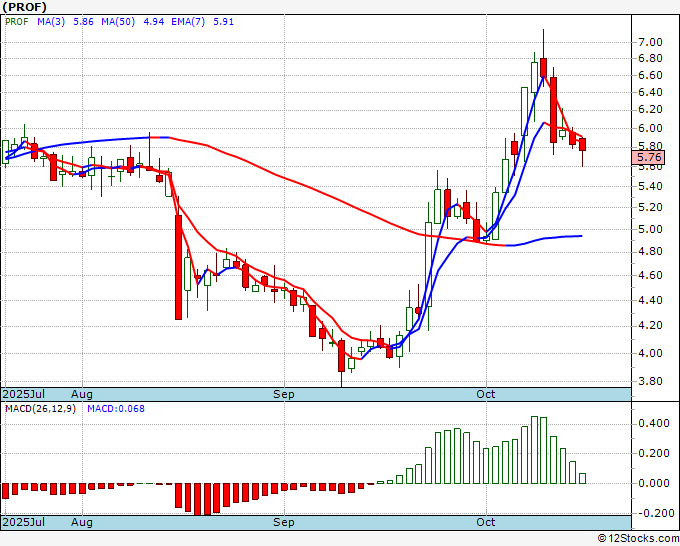Click the MACD:0.068 value label
Image resolution: width=680 pixels, height=546 pixels.
(x=116, y=409)
